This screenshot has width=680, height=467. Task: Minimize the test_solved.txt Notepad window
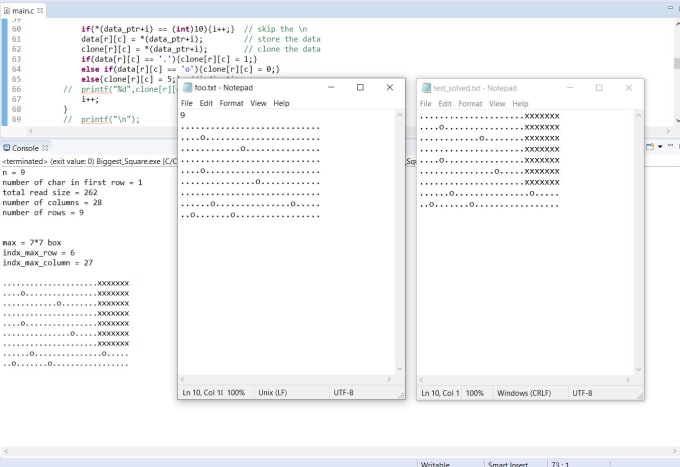pyautogui.click(x=570, y=88)
